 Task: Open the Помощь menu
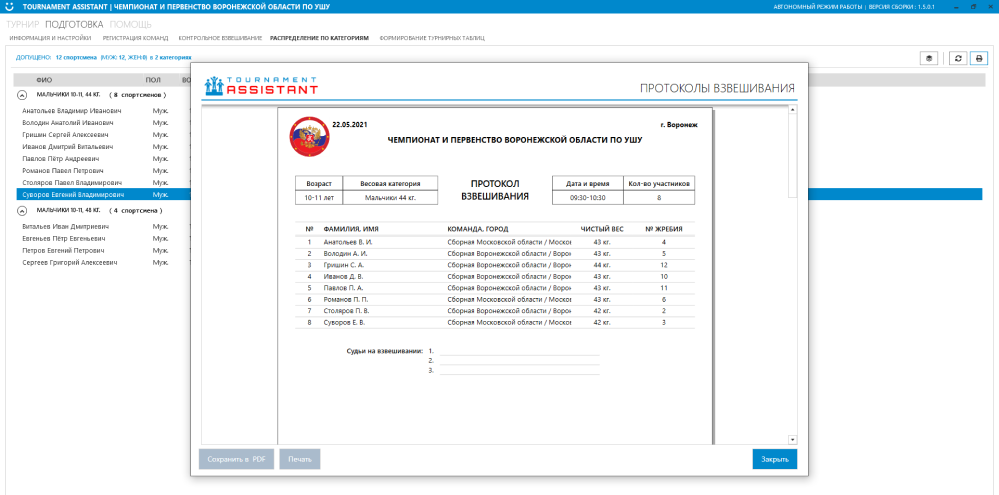tap(131, 23)
